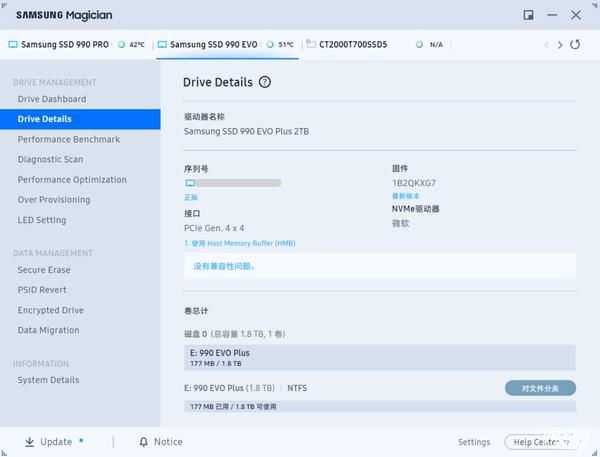
Task: Click the Host Memory Buffer (HMB) link
Action: pos(240,243)
